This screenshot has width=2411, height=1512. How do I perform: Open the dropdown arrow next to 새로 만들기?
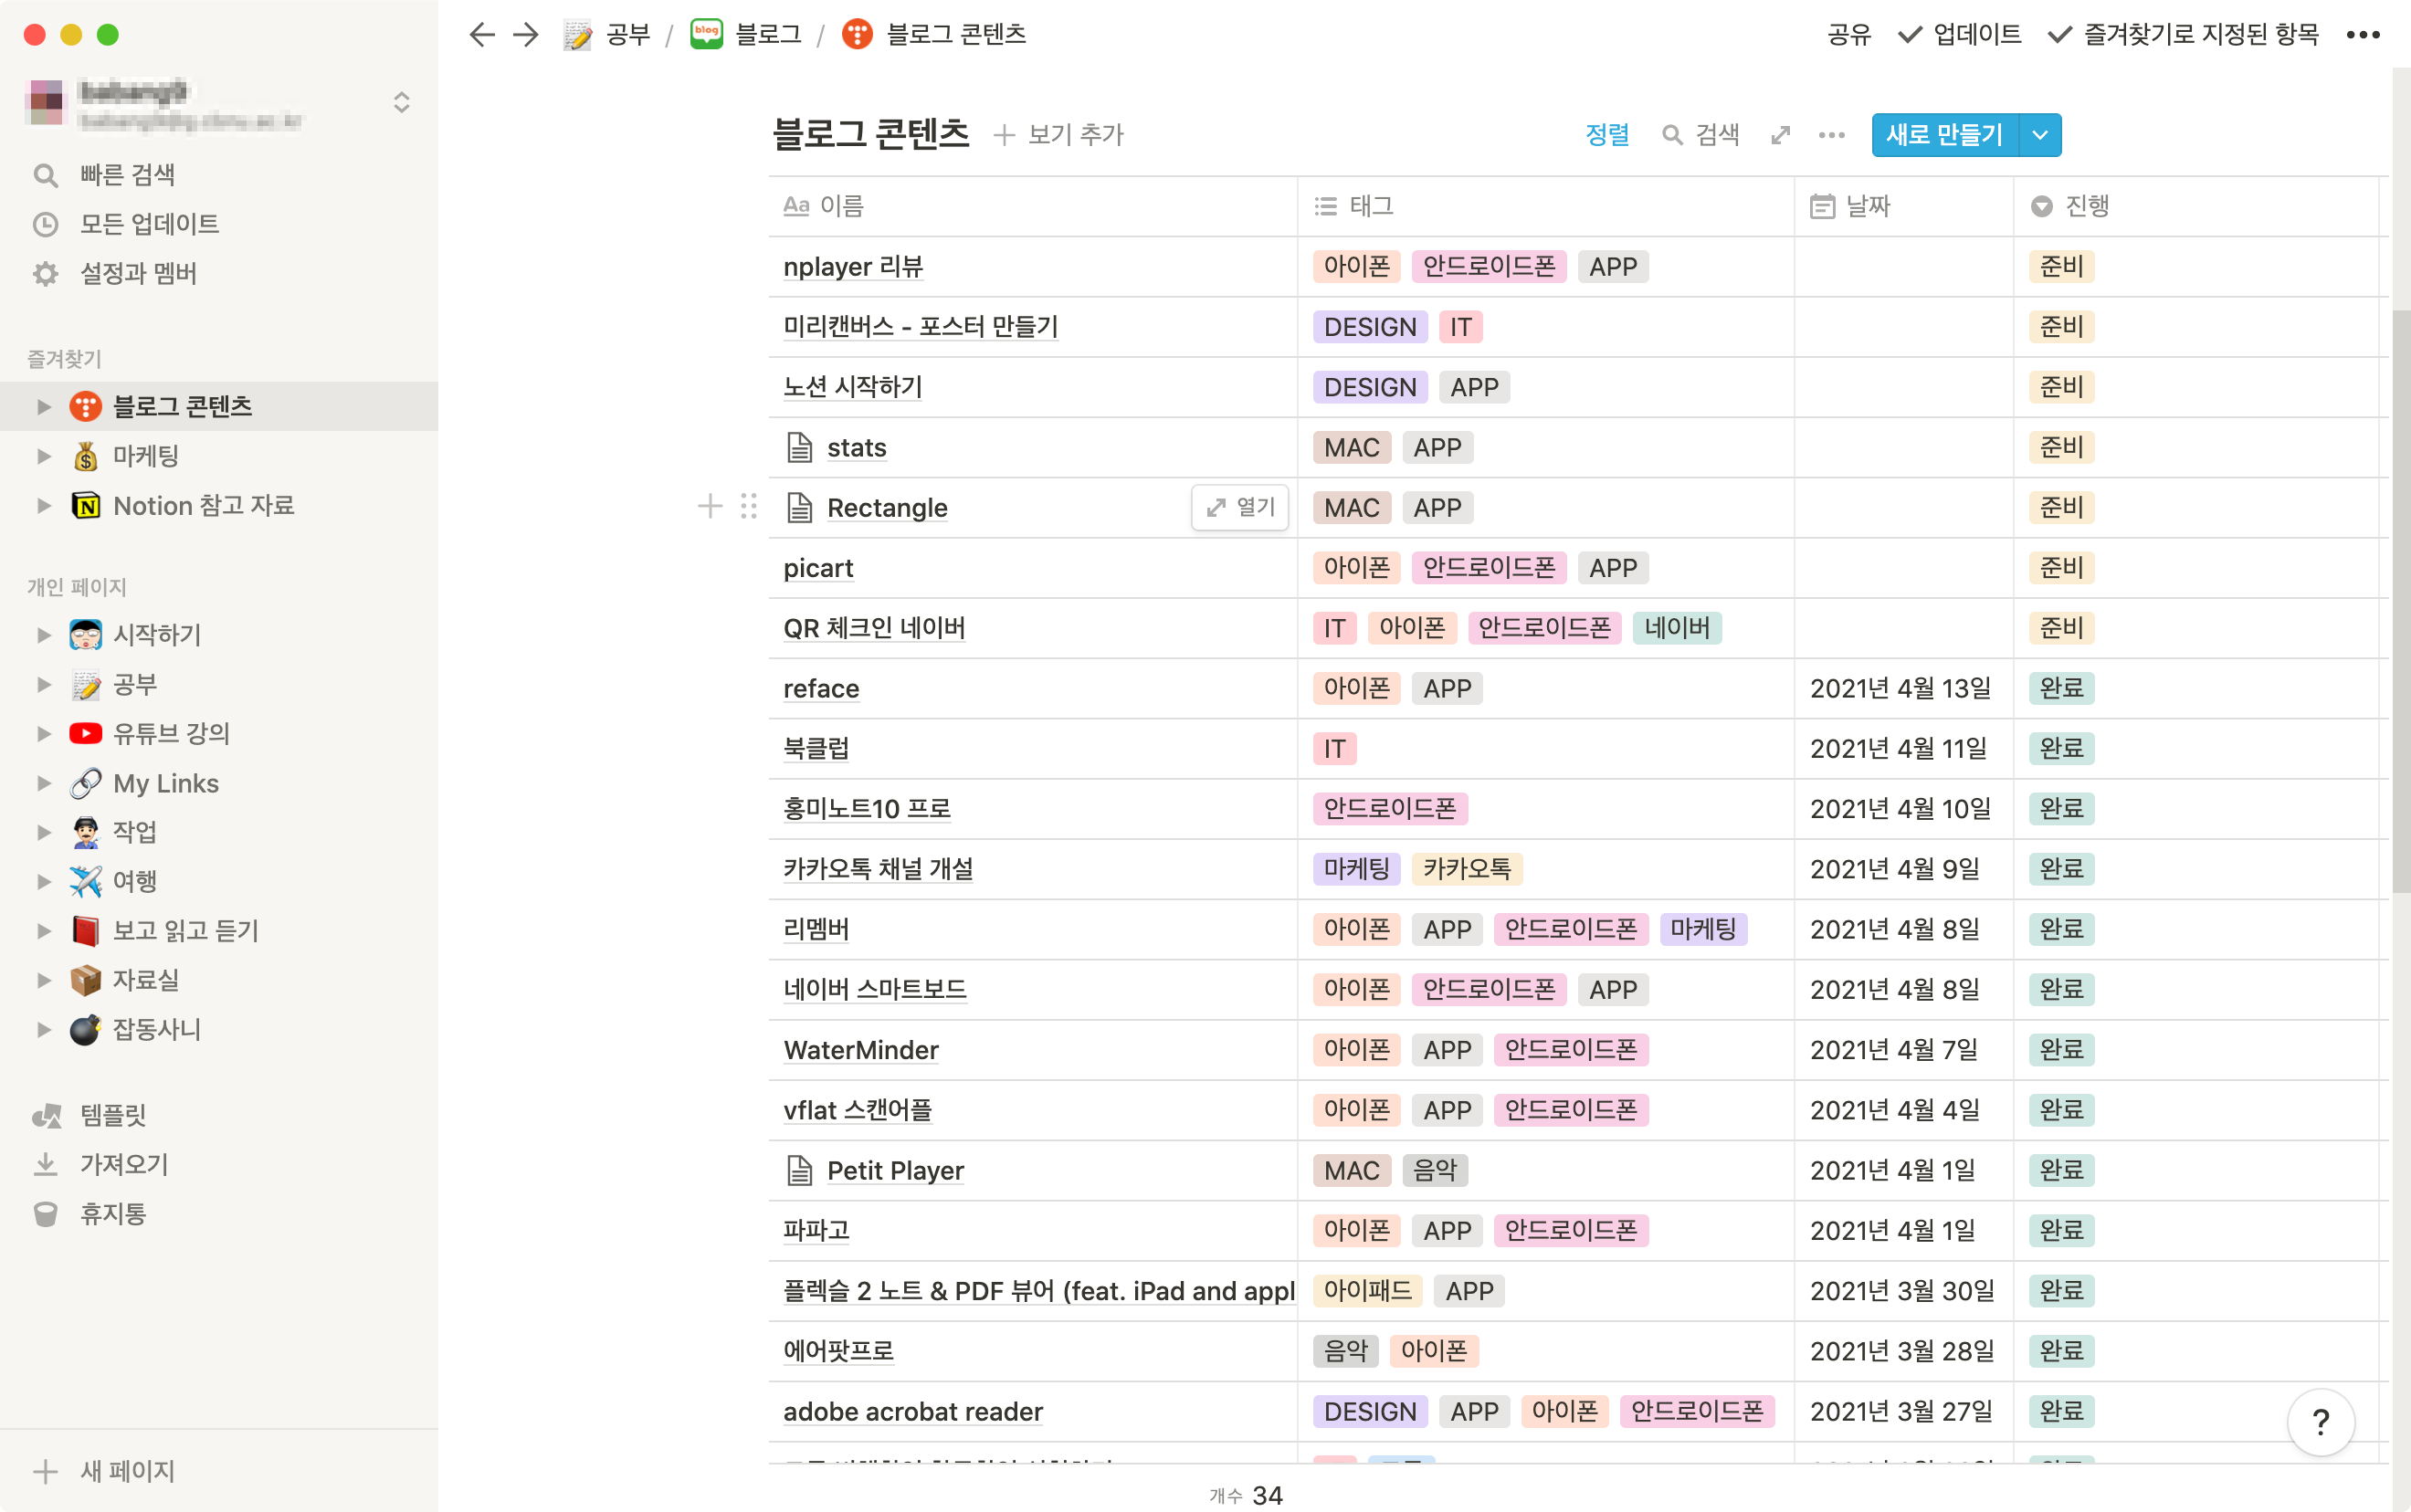[x=2040, y=135]
